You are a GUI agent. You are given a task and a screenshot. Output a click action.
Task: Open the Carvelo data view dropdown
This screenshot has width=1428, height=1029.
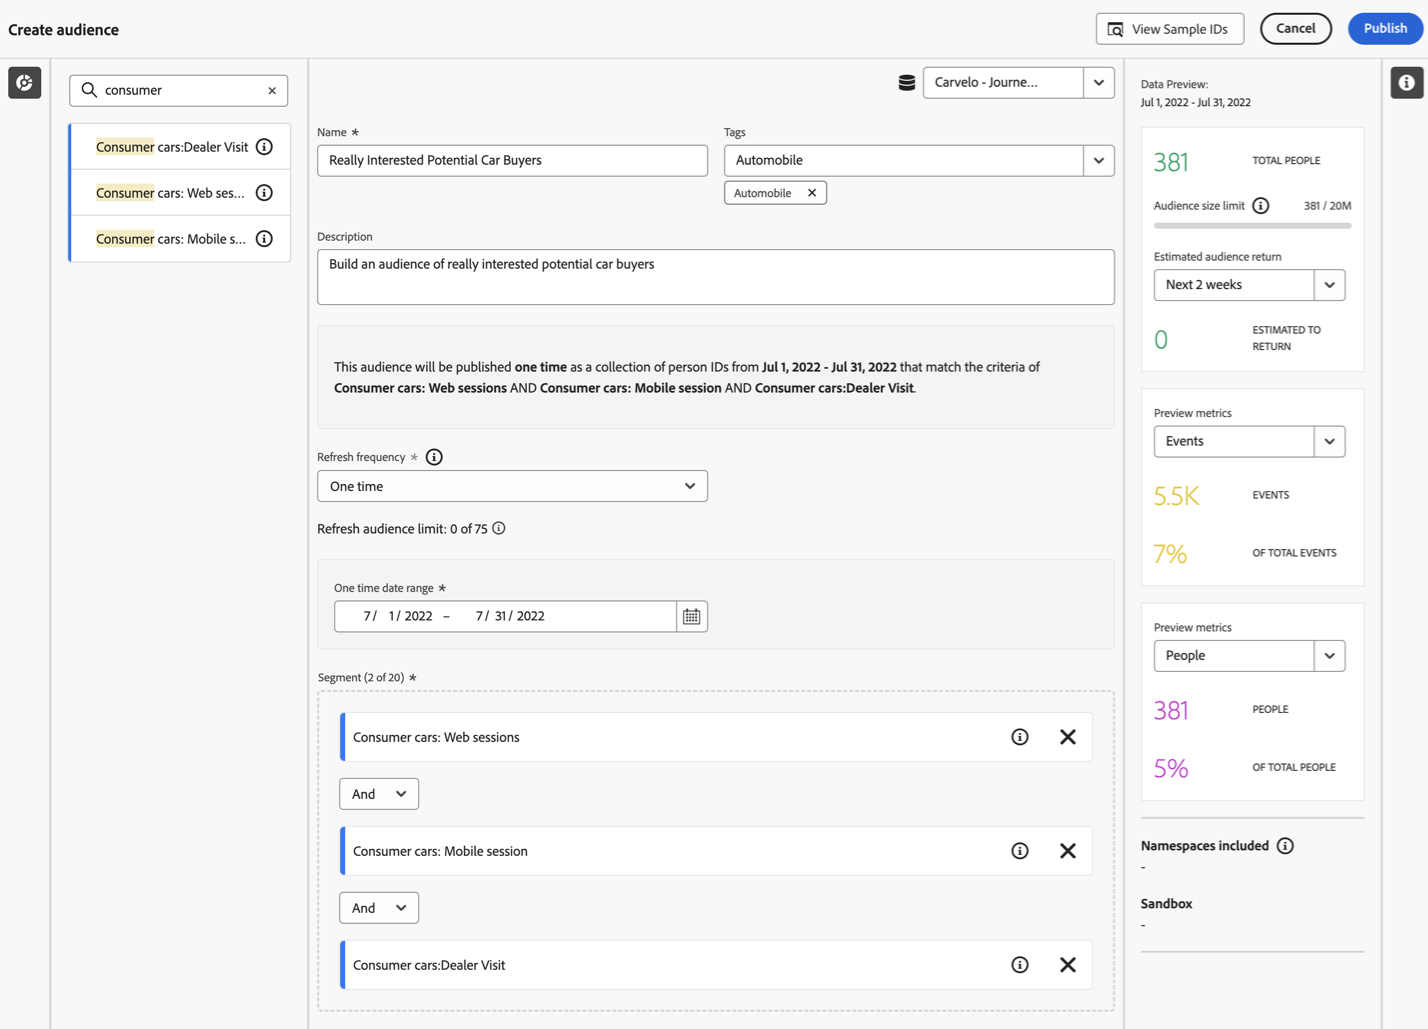(x=1098, y=82)
